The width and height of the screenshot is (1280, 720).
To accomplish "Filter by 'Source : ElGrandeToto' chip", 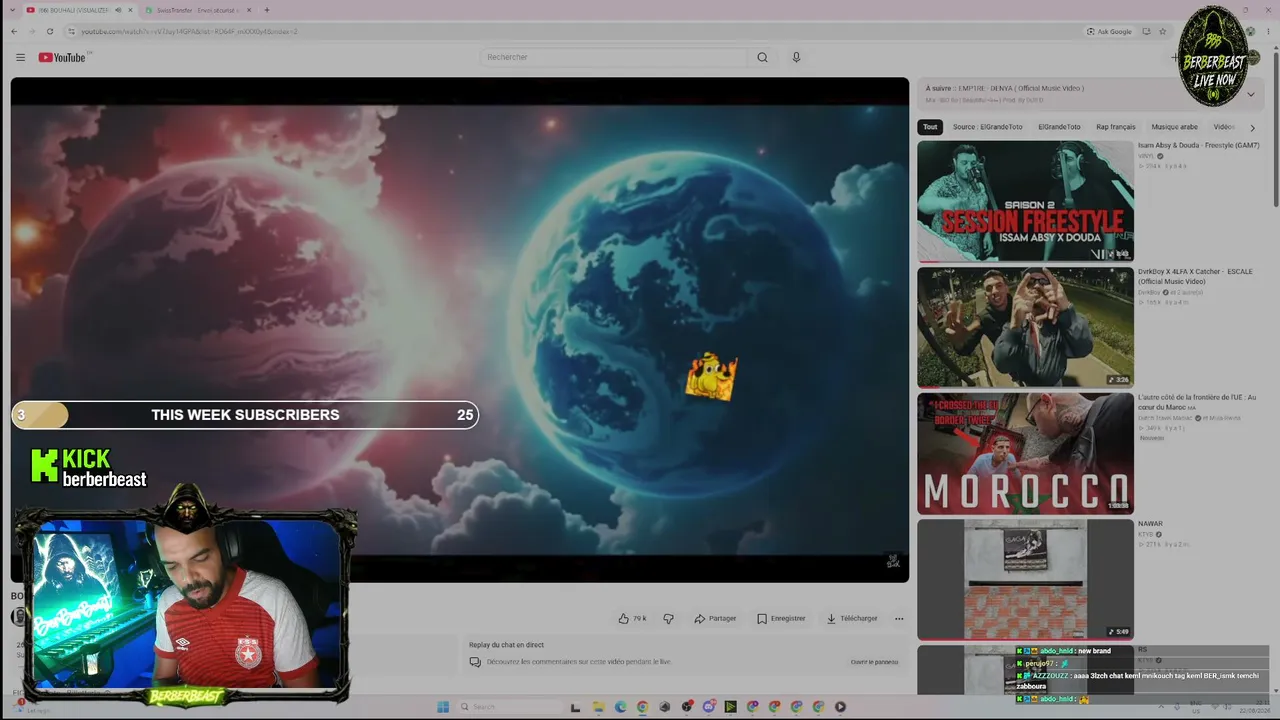I will [988, 127].
